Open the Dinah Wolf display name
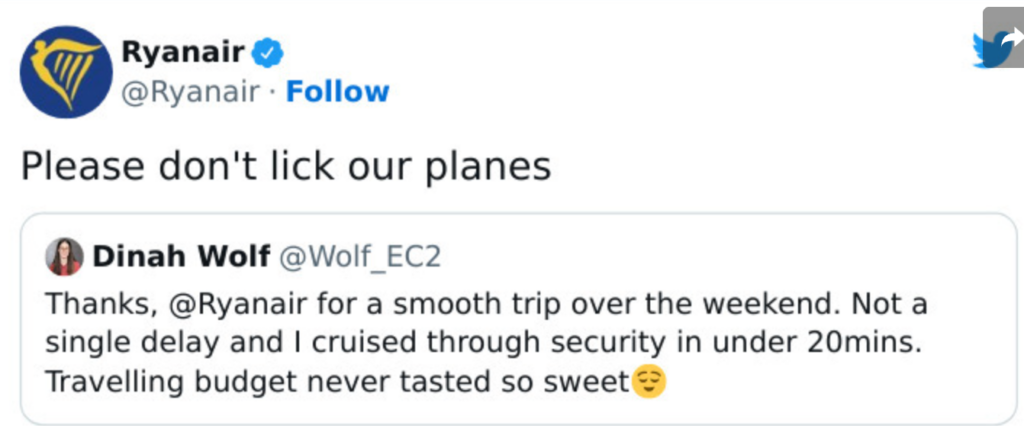 point(180,257)
